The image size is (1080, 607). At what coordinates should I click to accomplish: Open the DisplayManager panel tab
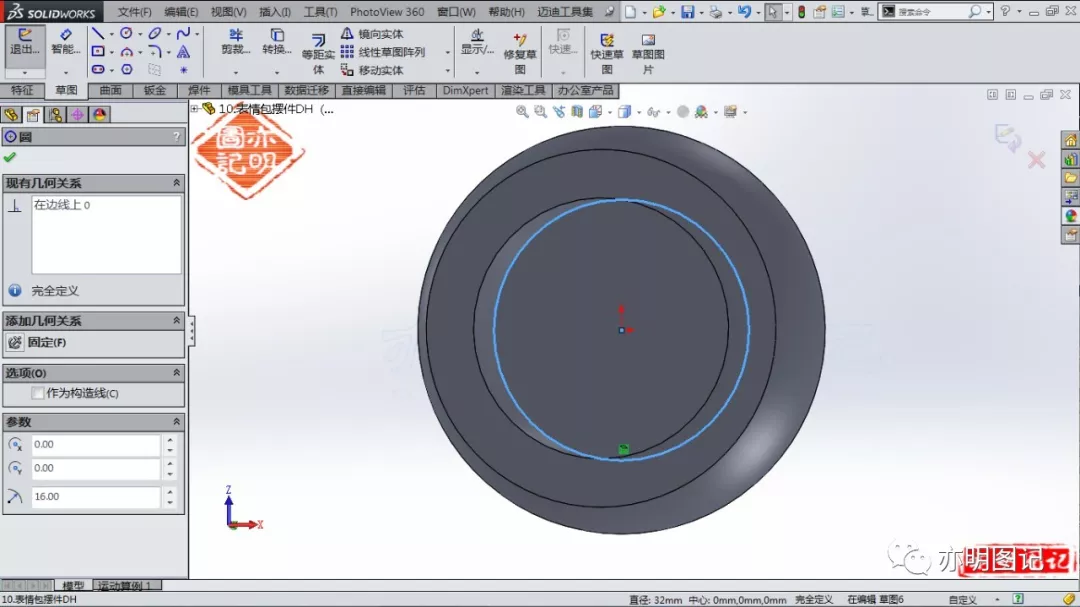[x=100, y=114]
